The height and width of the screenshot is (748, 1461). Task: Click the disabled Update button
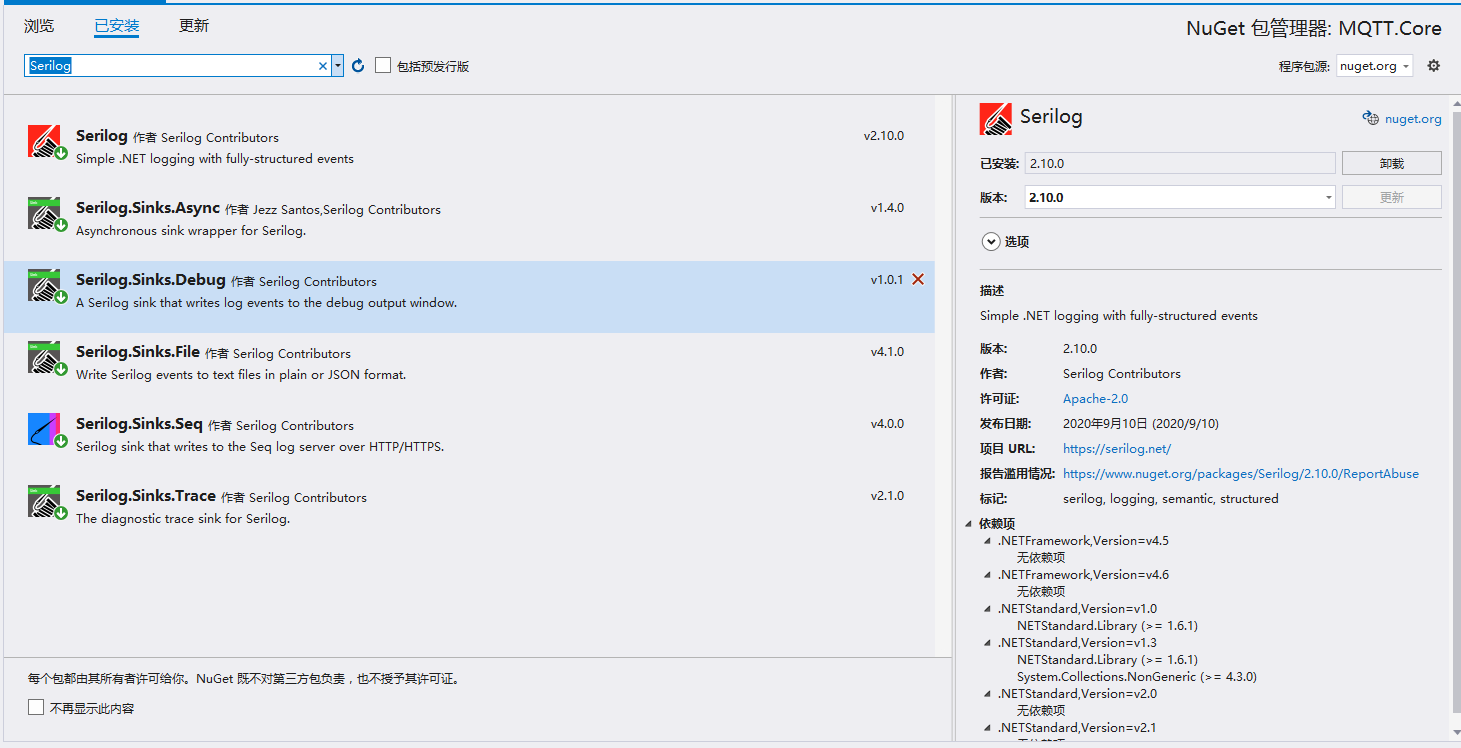pos(1392,197)
